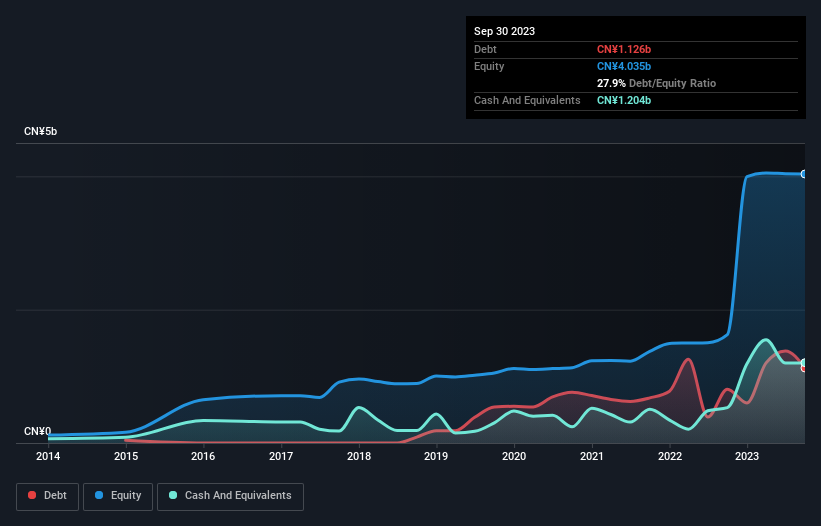Toggle the Equity series in the legend

(118, 496)
